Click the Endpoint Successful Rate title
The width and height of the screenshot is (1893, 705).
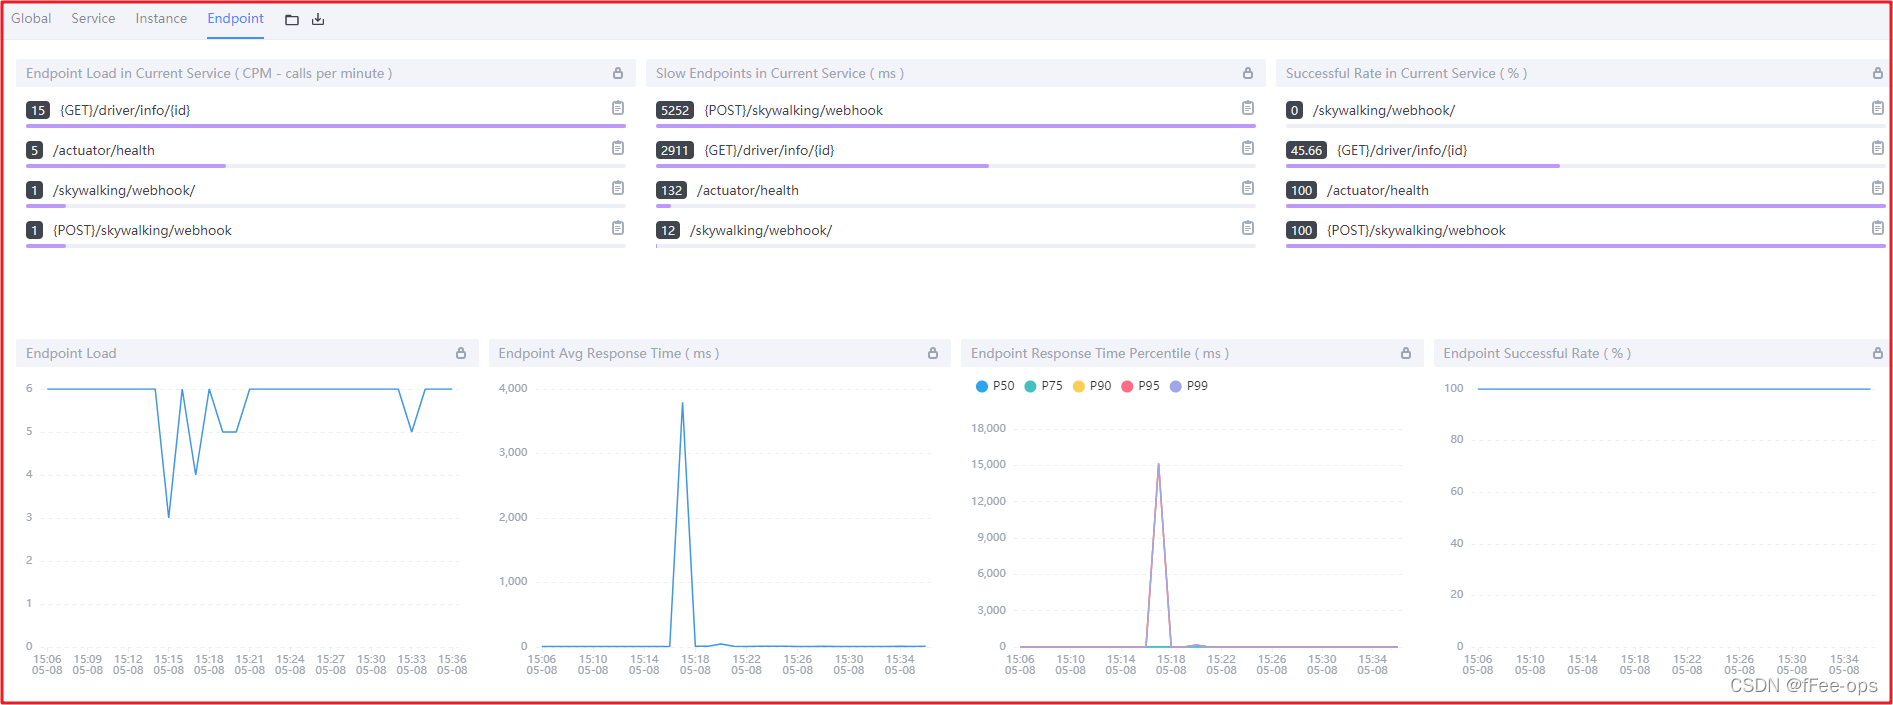pos(1537,353)
